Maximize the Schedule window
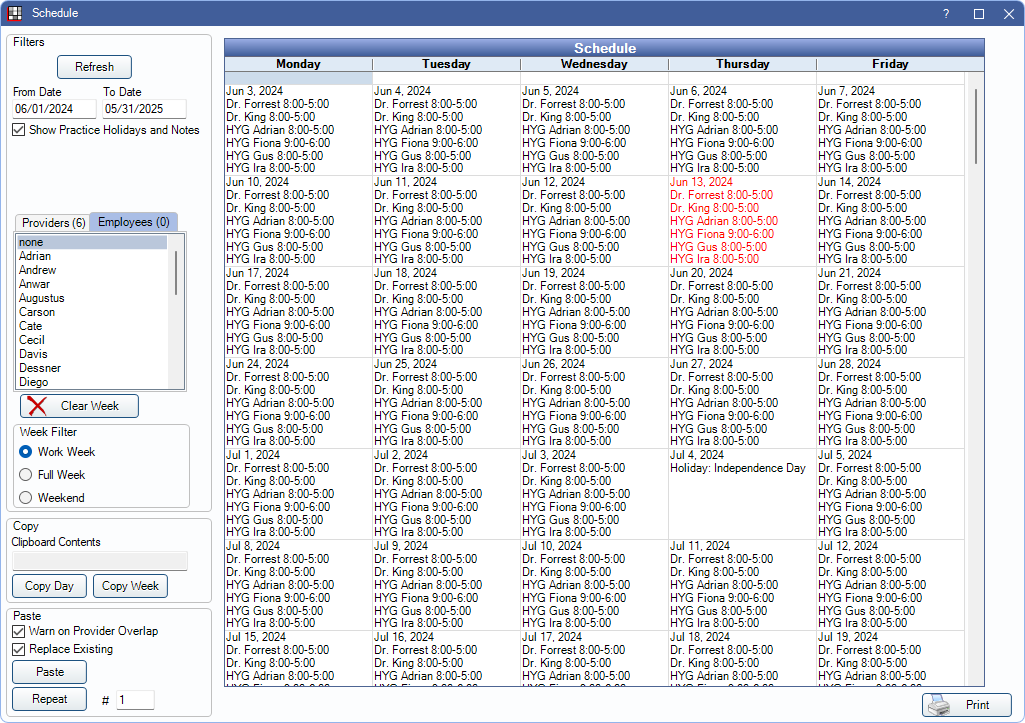Screen dimensions: 1025x723 click(x=979, y=14)
